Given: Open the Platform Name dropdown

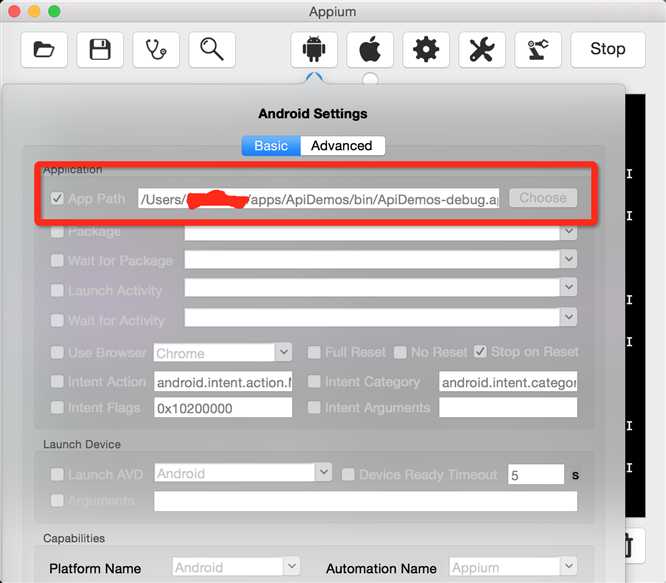Looking at the screenshot, I should pyautogui.click(x=292, y=566).
